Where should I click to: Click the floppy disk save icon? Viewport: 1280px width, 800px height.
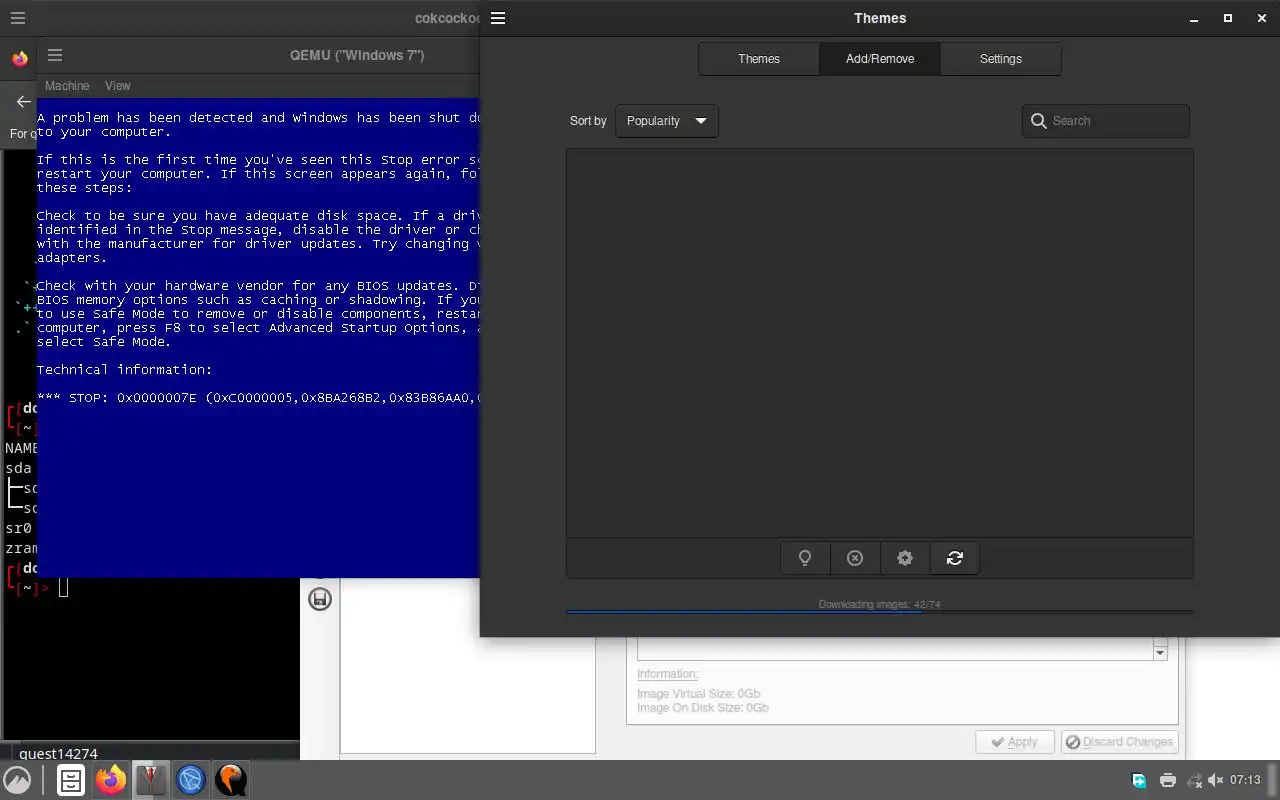(320, 599)
